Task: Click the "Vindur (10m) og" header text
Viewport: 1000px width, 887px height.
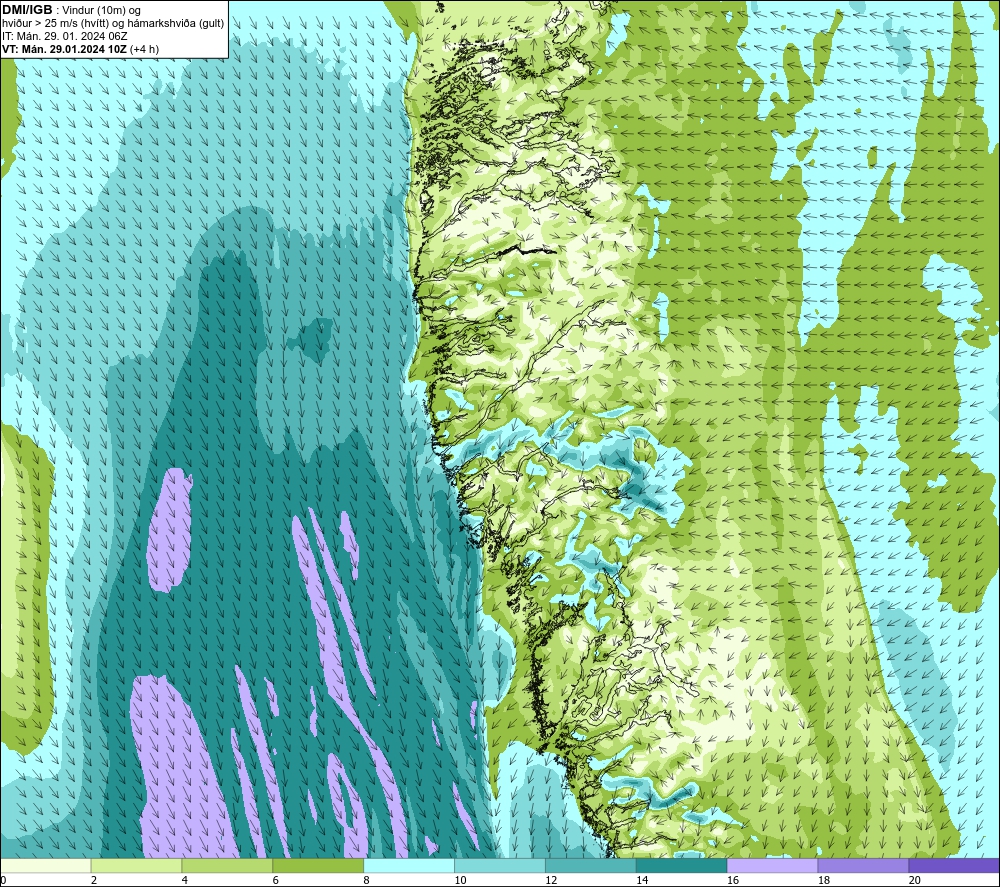Action: coord(101,11)
